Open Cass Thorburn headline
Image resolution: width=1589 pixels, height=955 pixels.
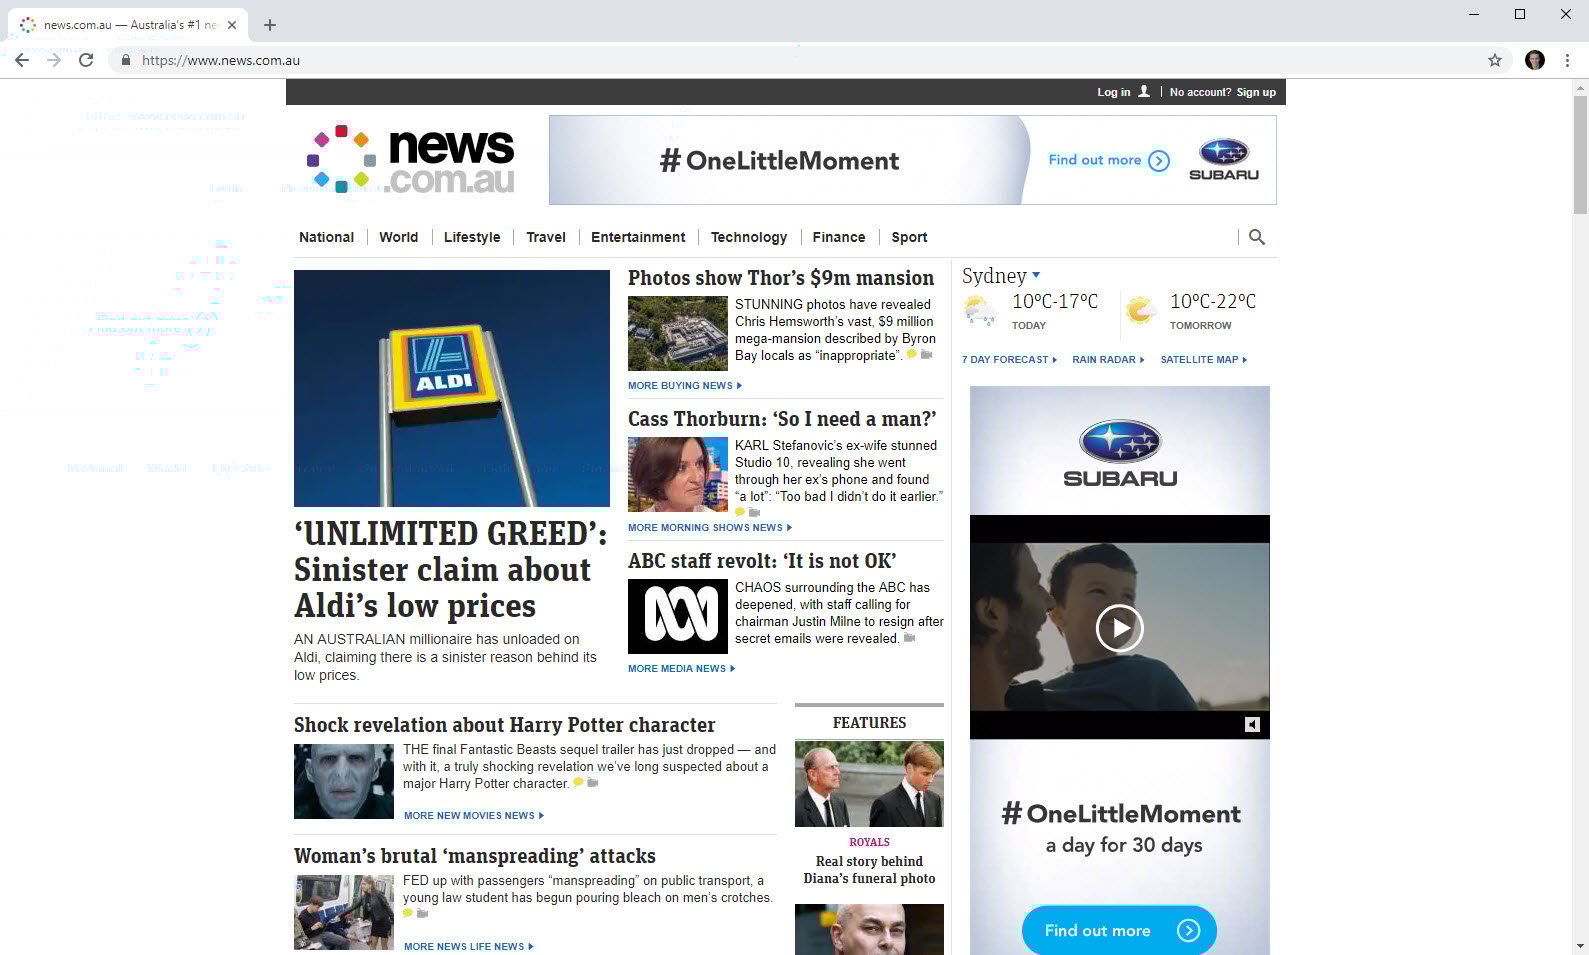coord(782,419)
